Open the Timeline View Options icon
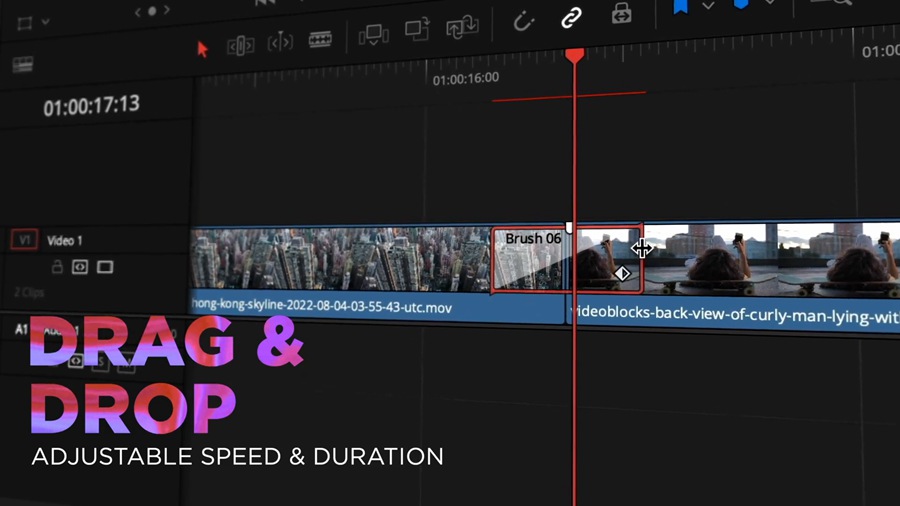Image resolution: width=900 pixels, height=506 pixels. [x=22, y=64]
